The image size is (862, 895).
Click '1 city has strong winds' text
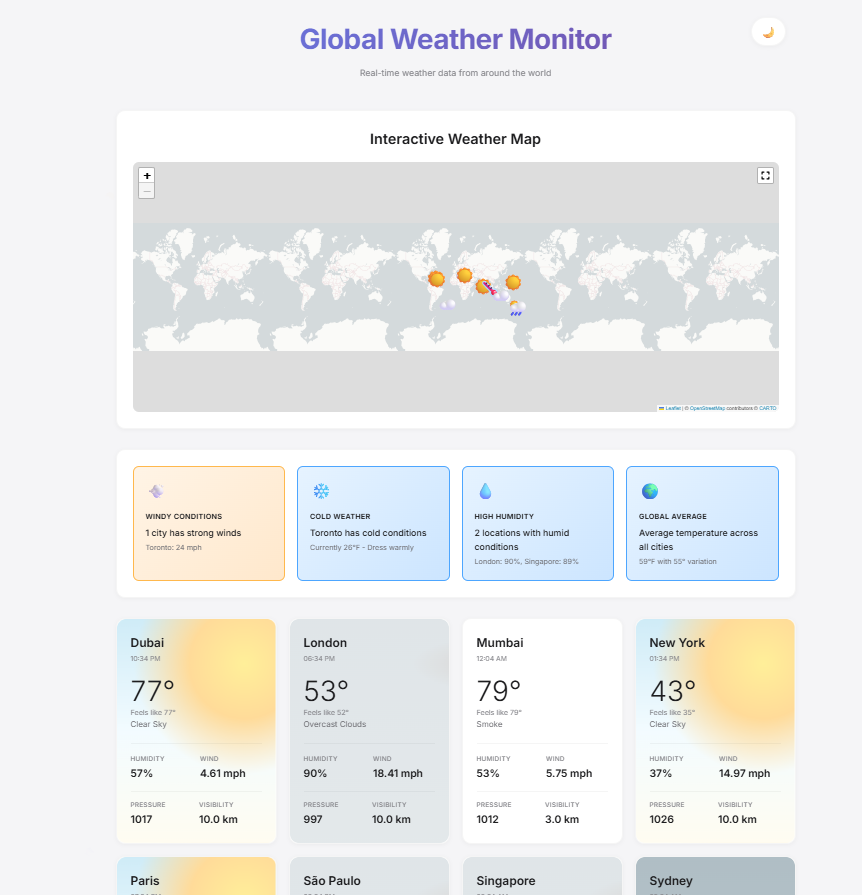[193, 533]
